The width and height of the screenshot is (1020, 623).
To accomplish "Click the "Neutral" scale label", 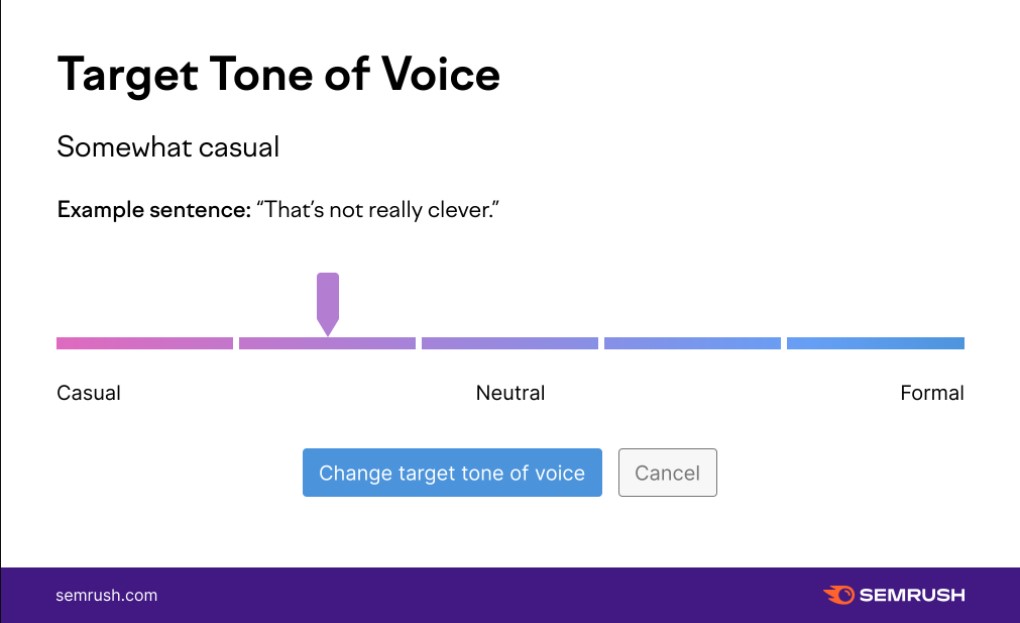I will tap(510, 393).
